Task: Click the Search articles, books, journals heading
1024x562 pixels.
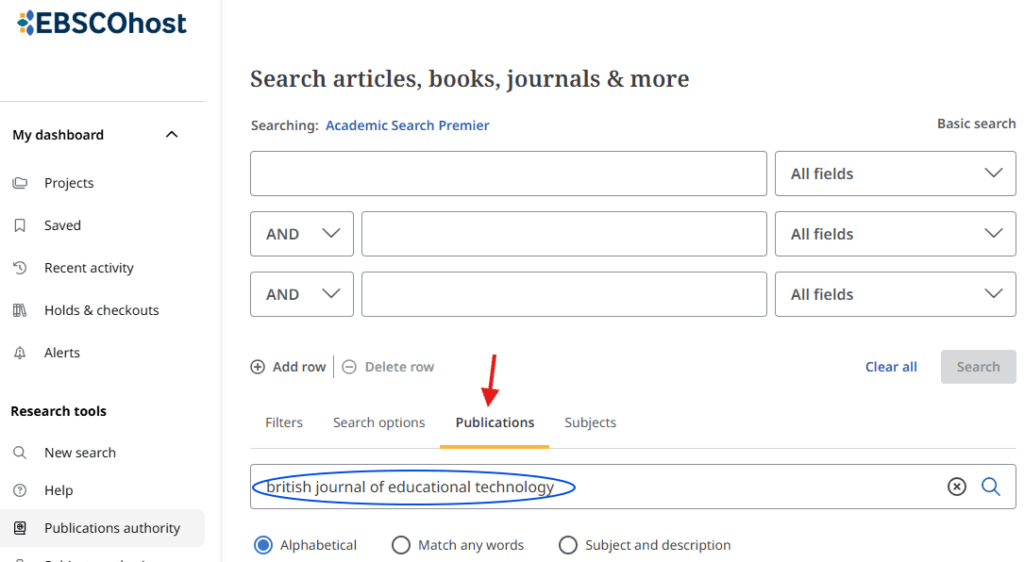Action: click(x=470, y=79)
